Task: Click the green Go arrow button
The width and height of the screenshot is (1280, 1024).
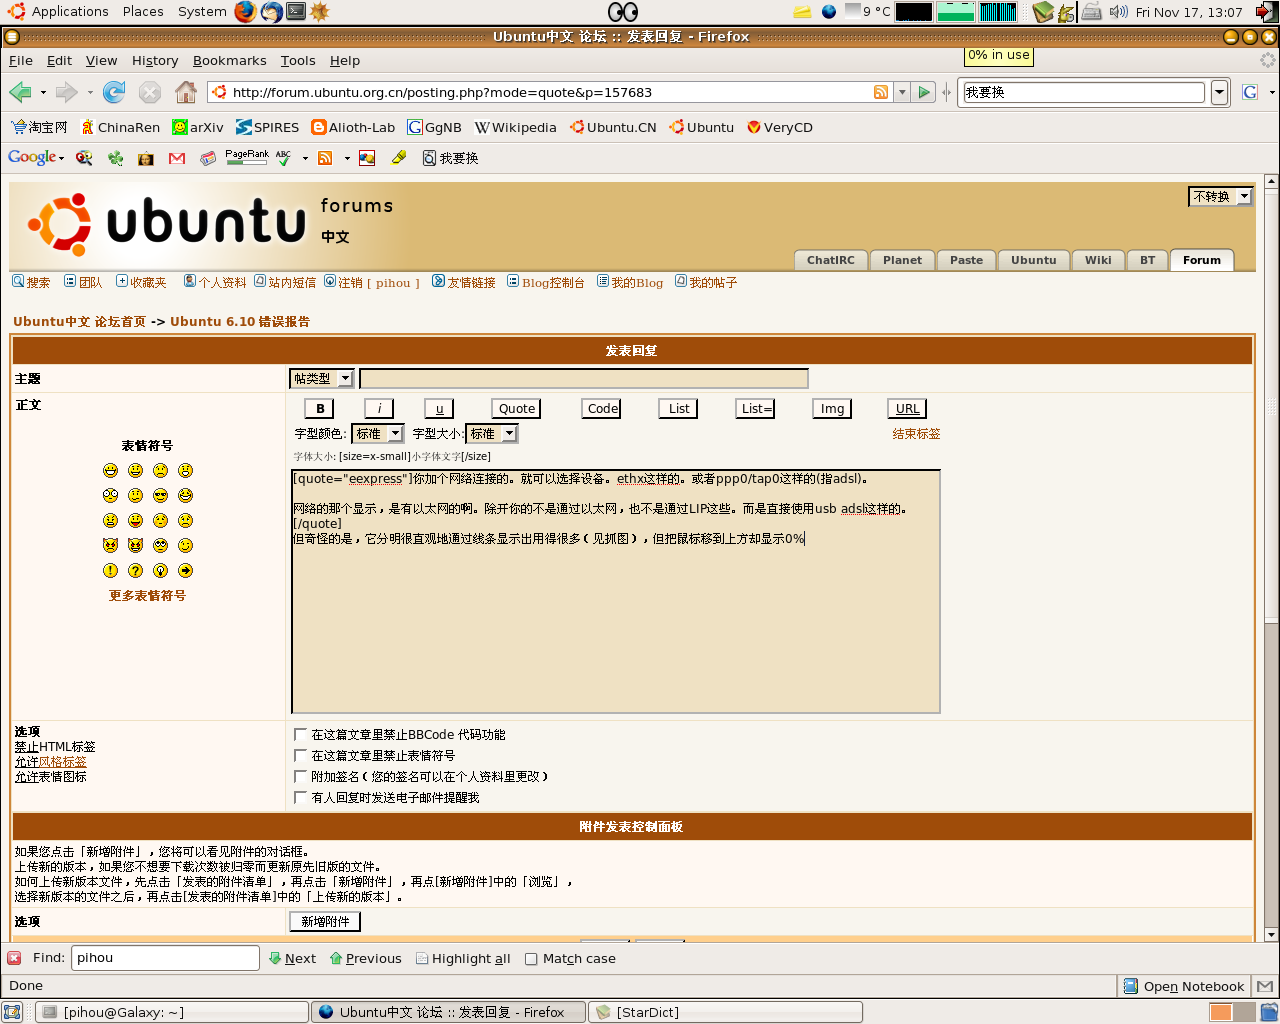Action: 924,92
